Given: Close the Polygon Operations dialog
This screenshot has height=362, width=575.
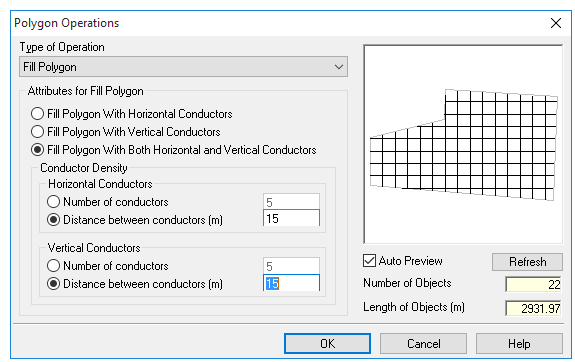Looking at the screenshot, I should [x=556, y=23].
